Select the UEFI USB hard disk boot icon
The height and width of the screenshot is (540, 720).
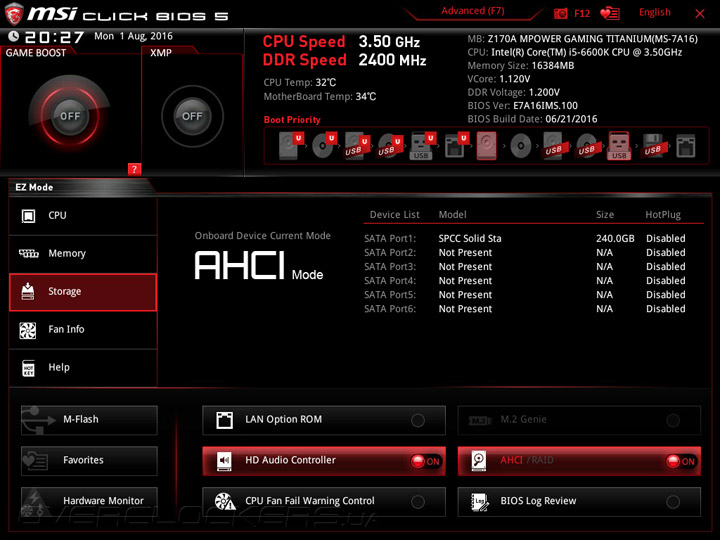pyautogui.click(x=357, y=146)
